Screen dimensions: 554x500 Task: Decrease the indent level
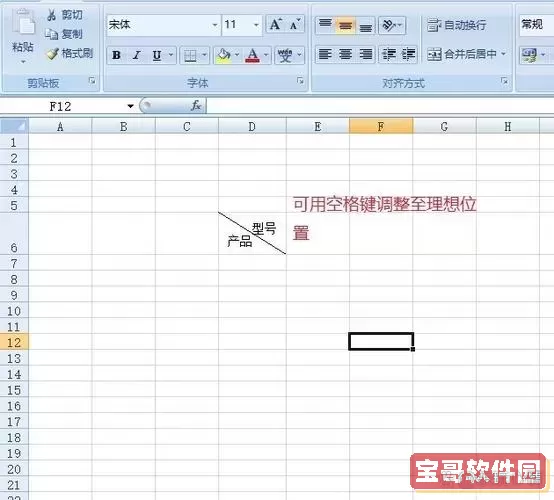coord(389,54)
